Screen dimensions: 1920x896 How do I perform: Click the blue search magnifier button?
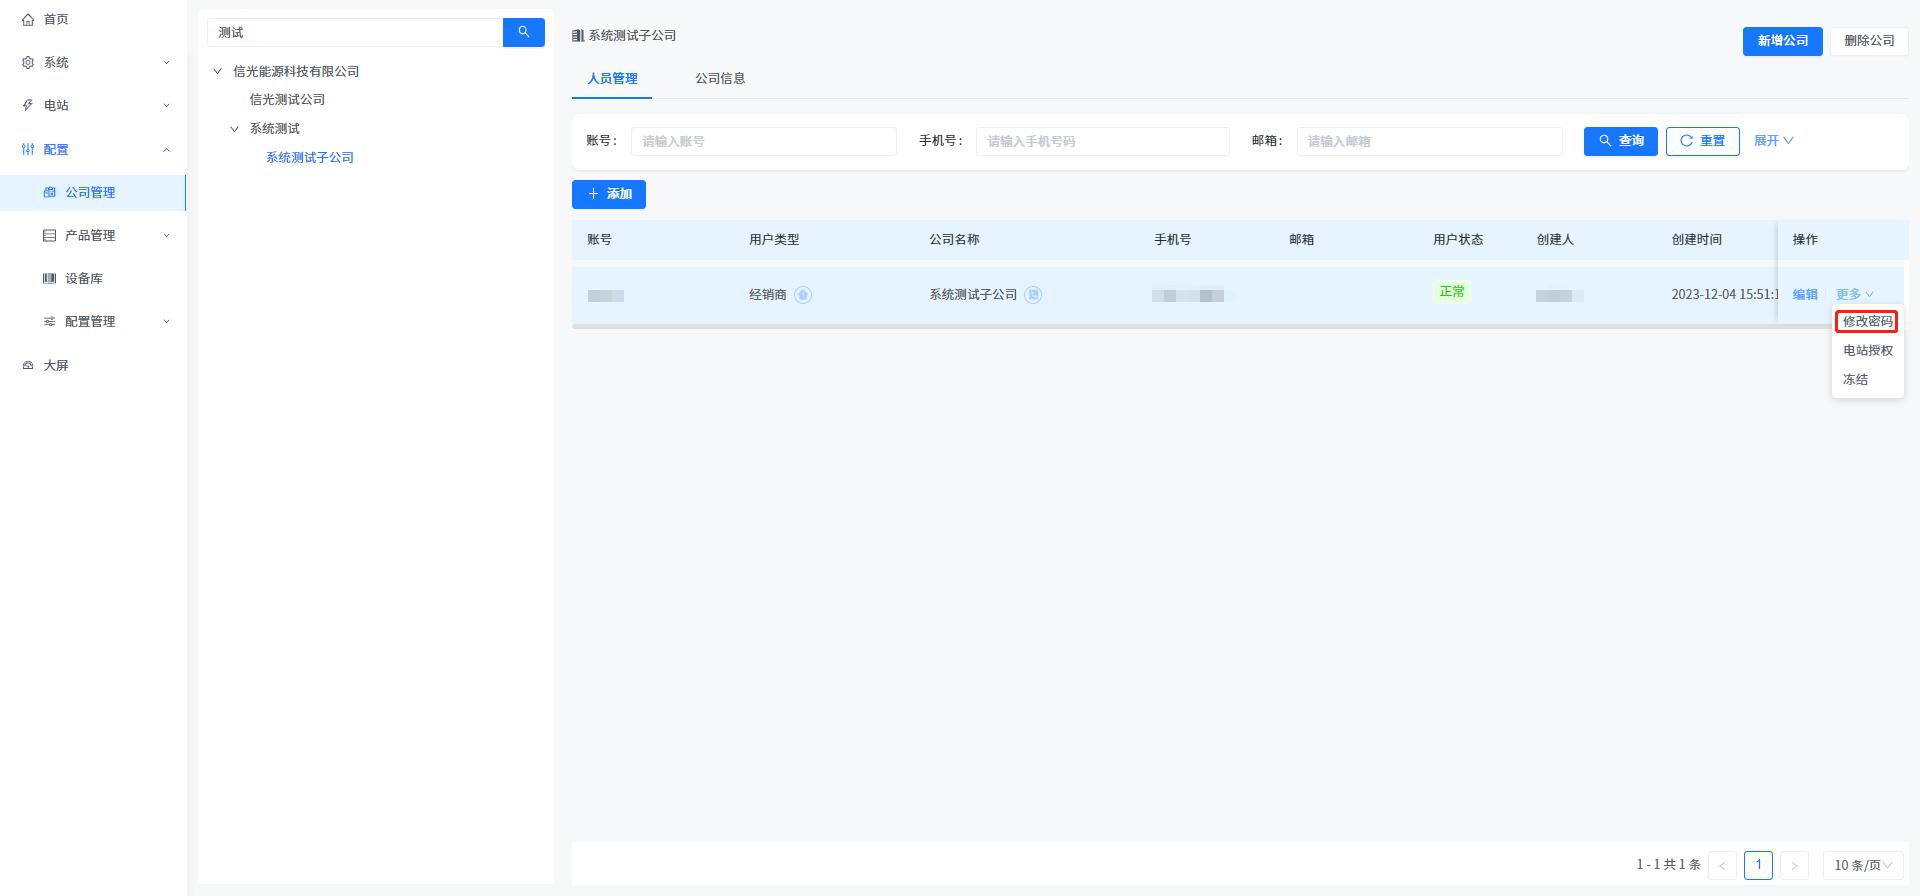coord(523,32)
